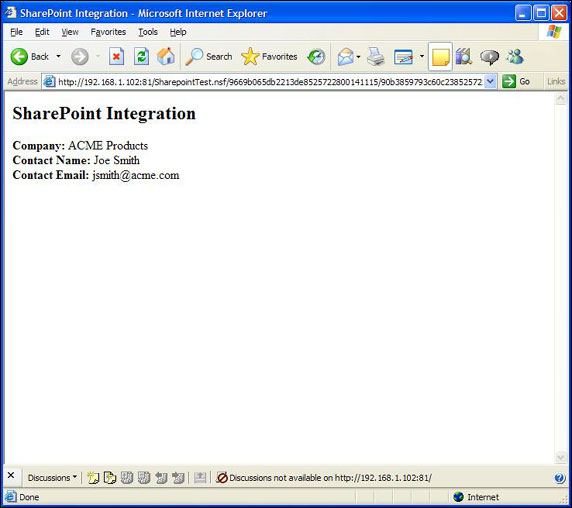Toggle the Discuss yellow note button
The width and height of the screenshot is (572, 508).
click(x=440, y=57)
